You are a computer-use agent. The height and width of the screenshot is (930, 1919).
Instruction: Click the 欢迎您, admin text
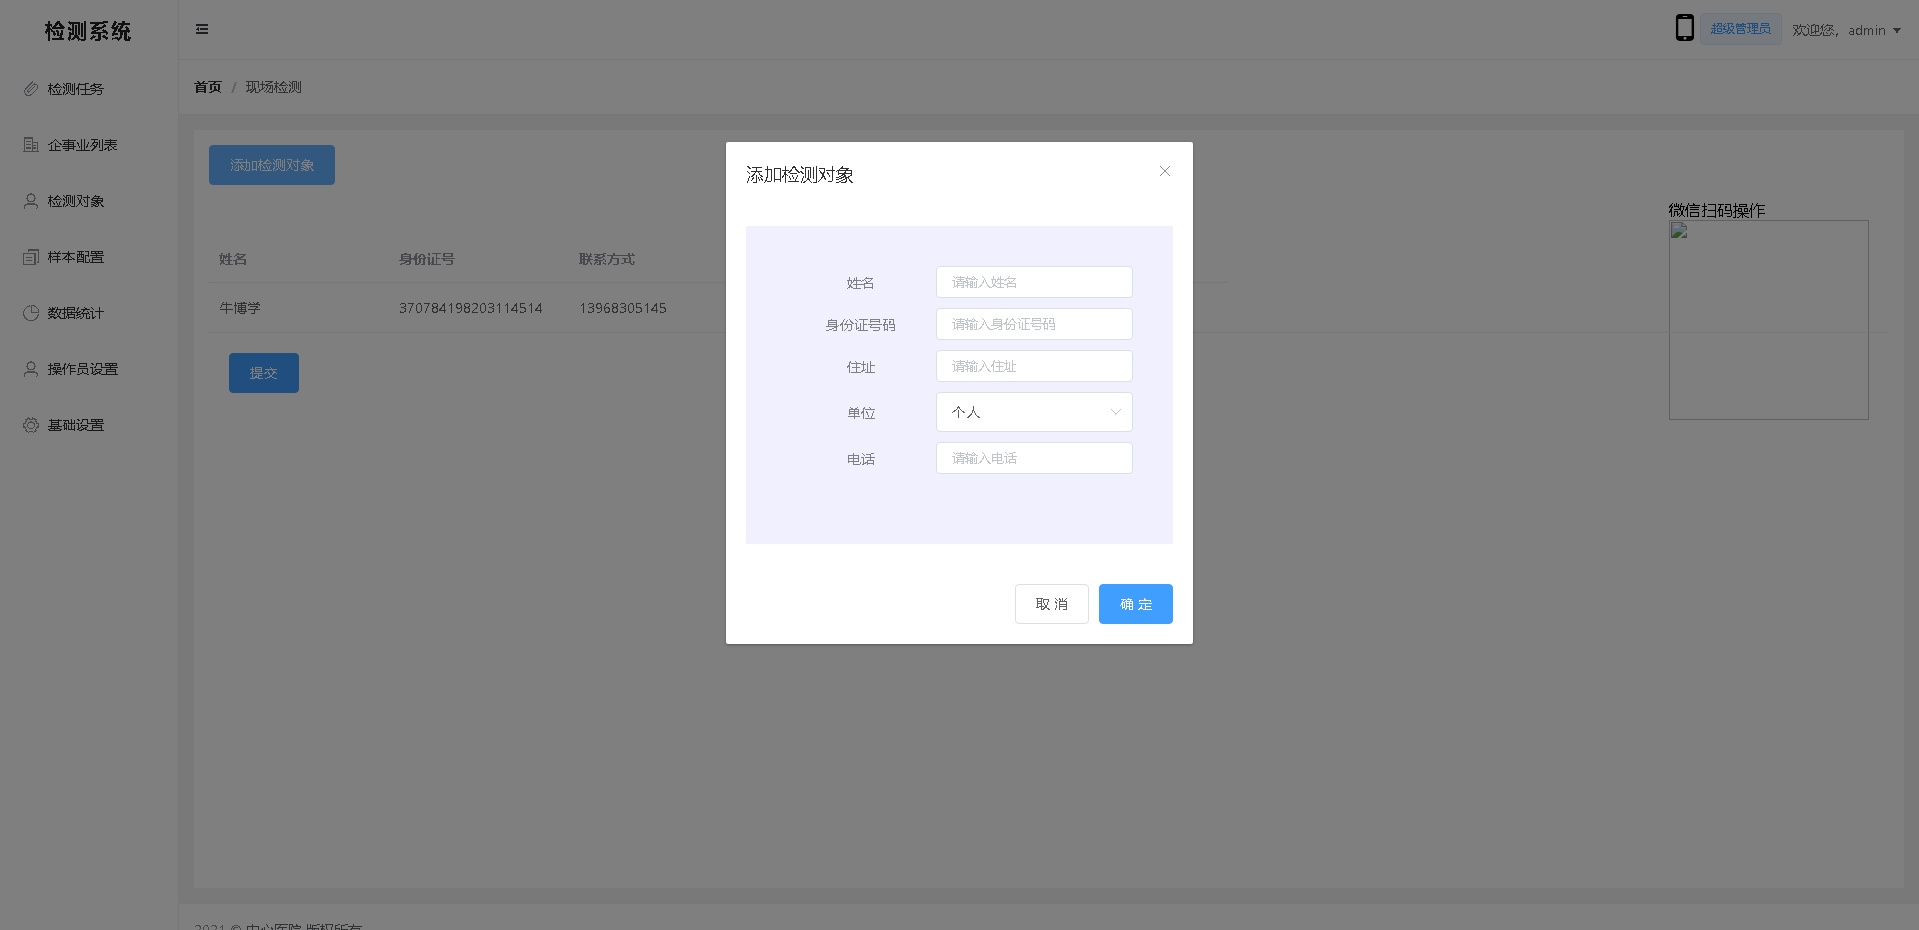click(x=1839, y=30)
